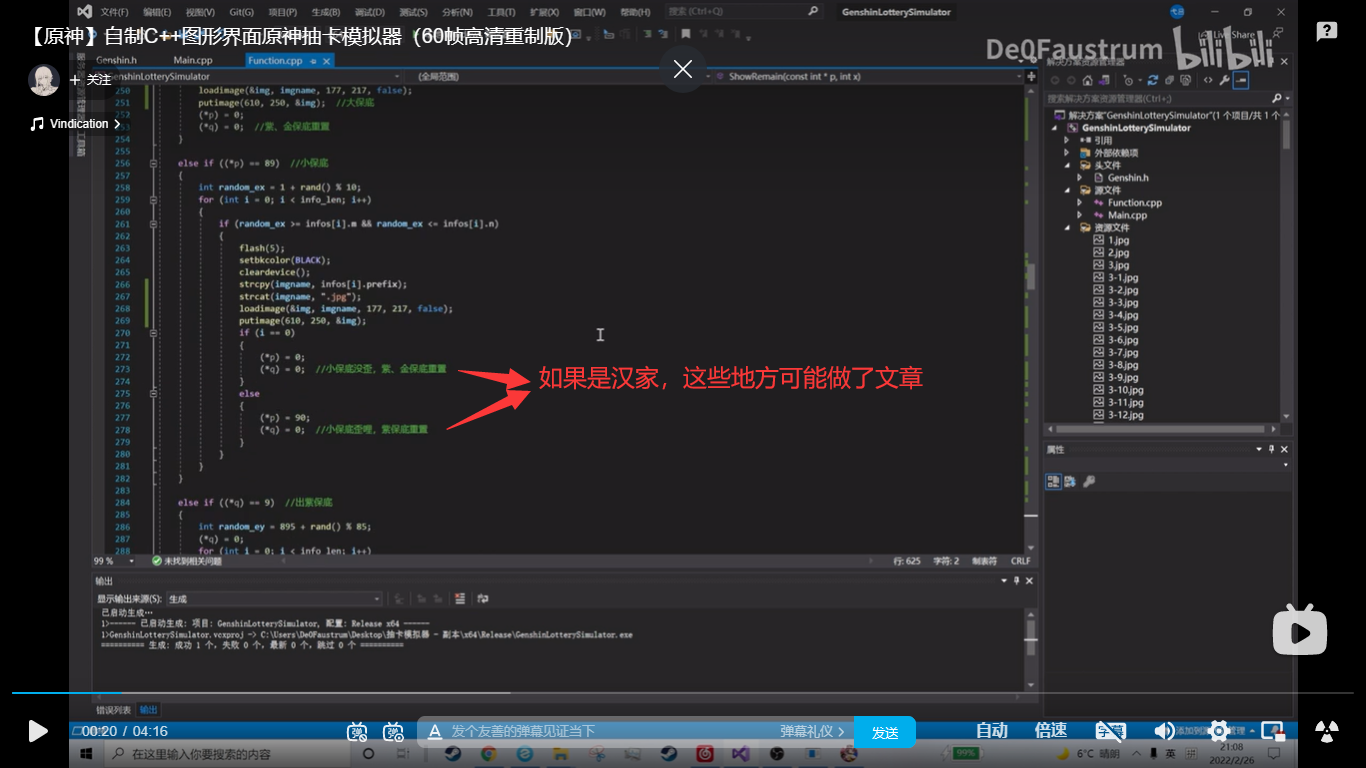Click the help question mark icon

click(x=1326, y=31)
